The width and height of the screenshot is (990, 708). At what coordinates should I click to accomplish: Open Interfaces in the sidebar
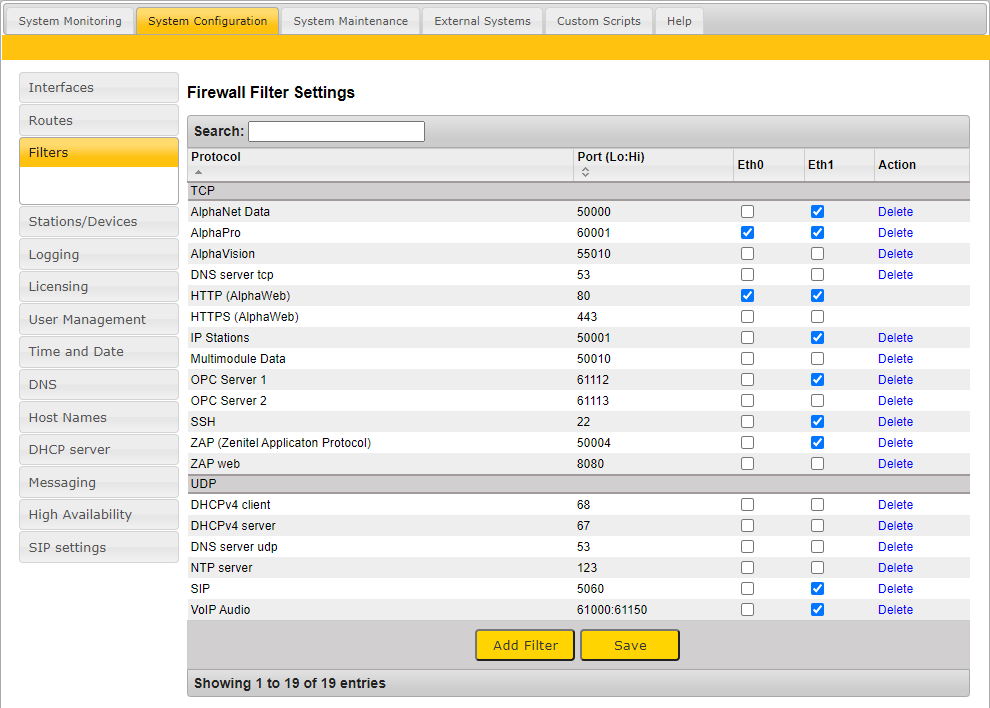click(98, 88)
